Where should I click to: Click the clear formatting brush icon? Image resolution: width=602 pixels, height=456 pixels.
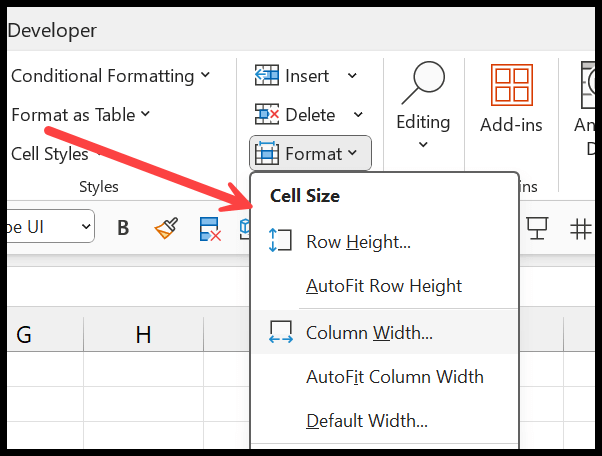point(166,228)
